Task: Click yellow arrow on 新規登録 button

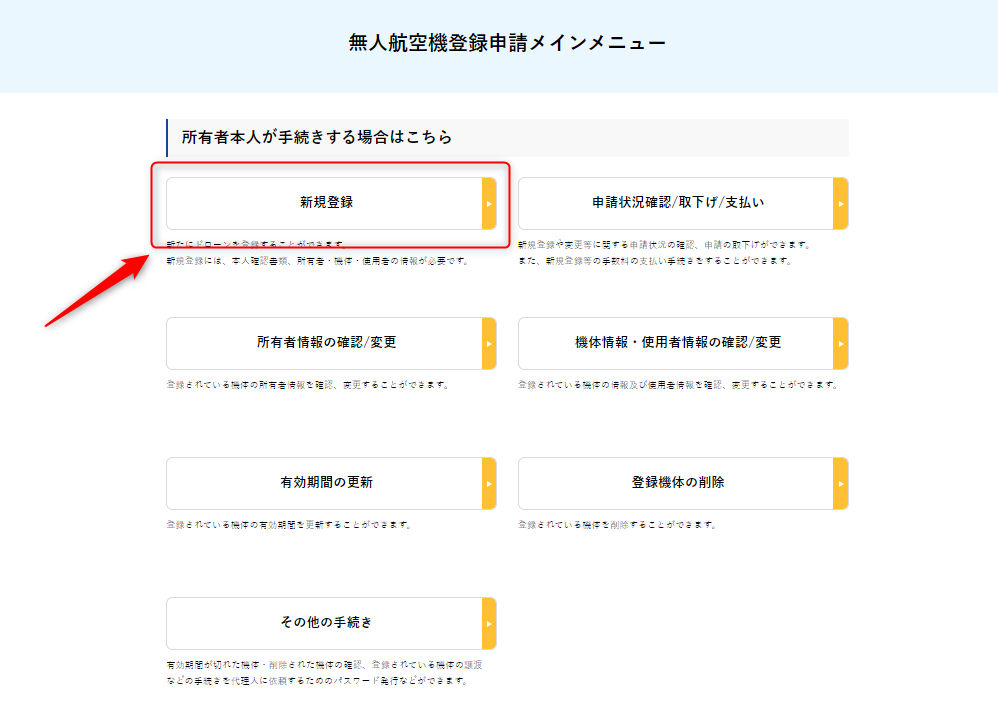Action: [x=489, y=204]
